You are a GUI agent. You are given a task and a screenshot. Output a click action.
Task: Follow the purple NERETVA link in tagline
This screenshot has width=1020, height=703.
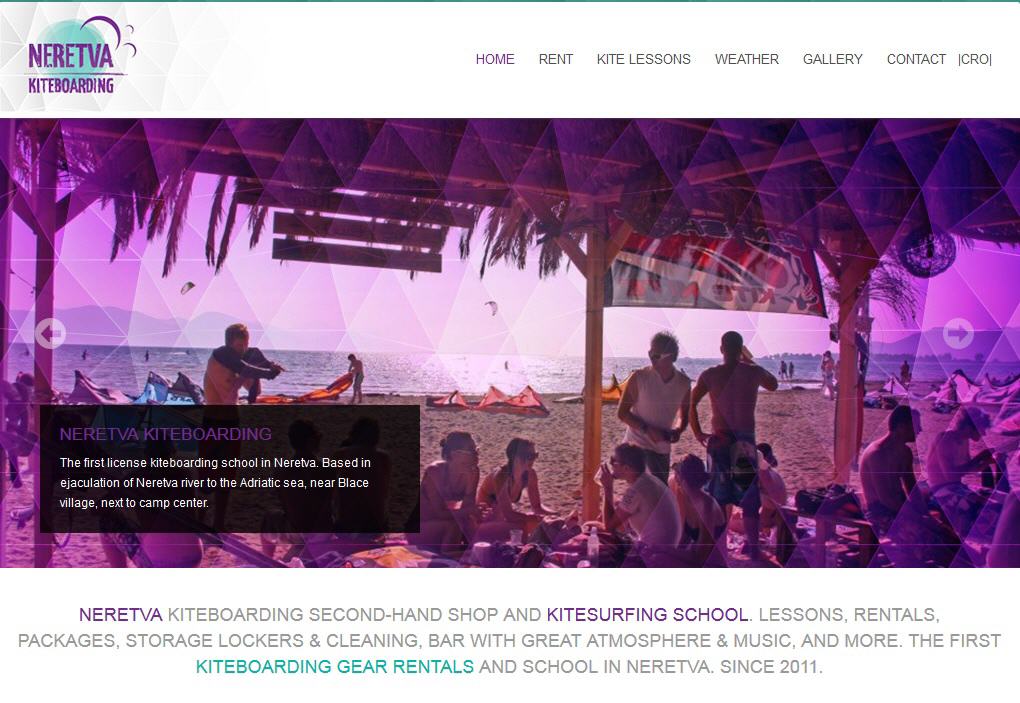click(x=120, y=615)
